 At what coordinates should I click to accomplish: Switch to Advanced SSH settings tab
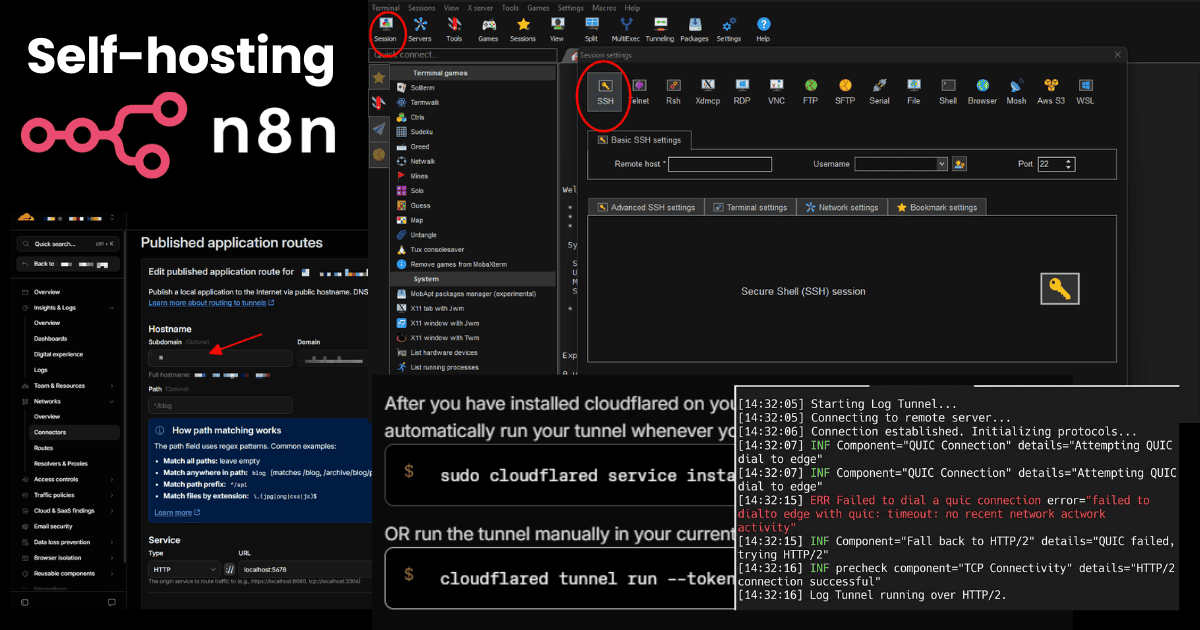(x=646, y=207)
